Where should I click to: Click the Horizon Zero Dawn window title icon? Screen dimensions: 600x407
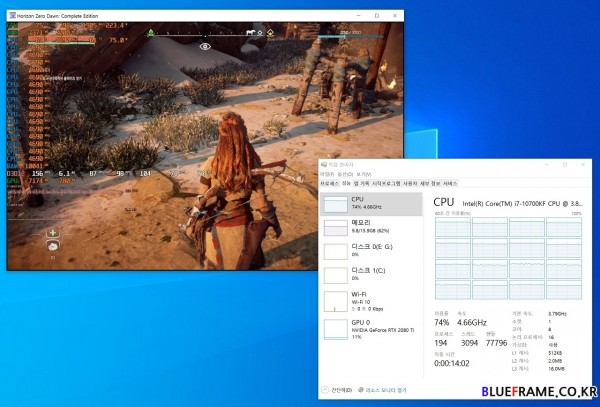tap(13, 16)
